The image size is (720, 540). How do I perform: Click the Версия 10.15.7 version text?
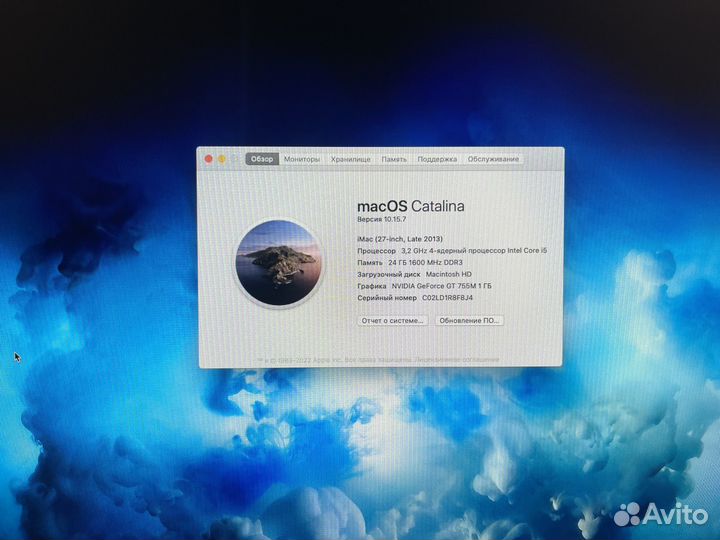(x=382, y=219)
